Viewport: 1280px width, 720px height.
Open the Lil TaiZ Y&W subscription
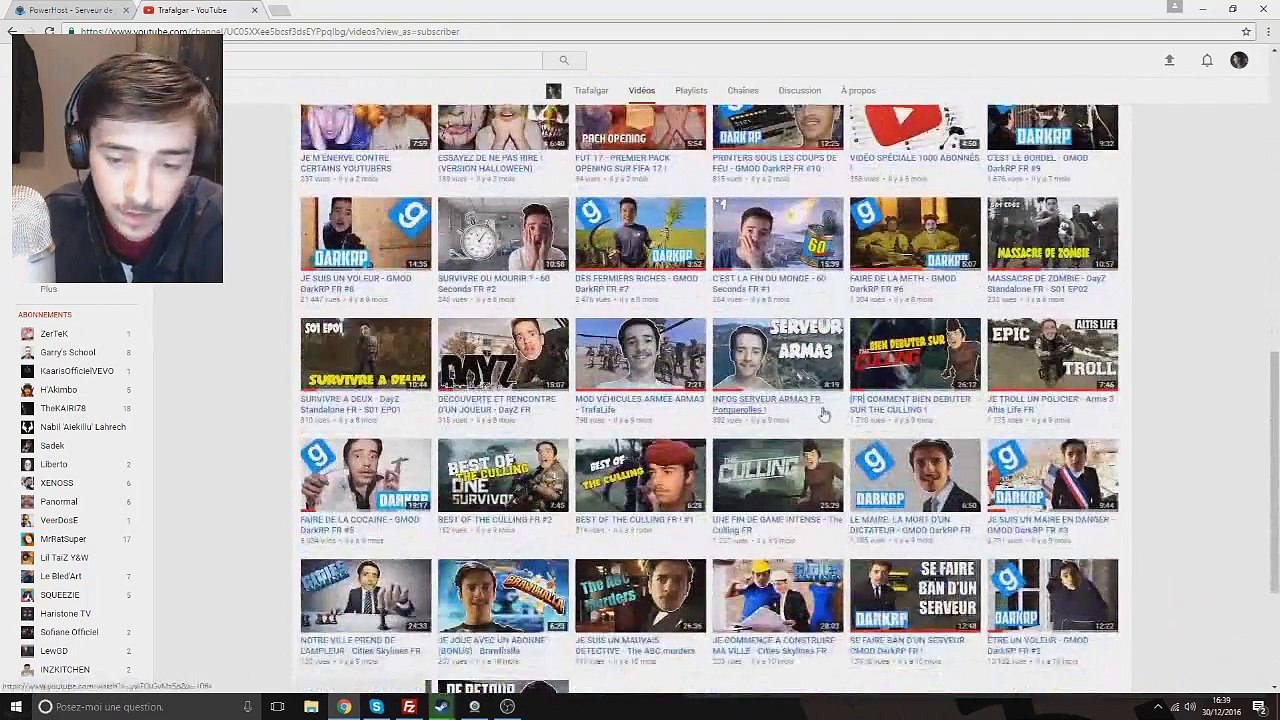coord(64,558)
